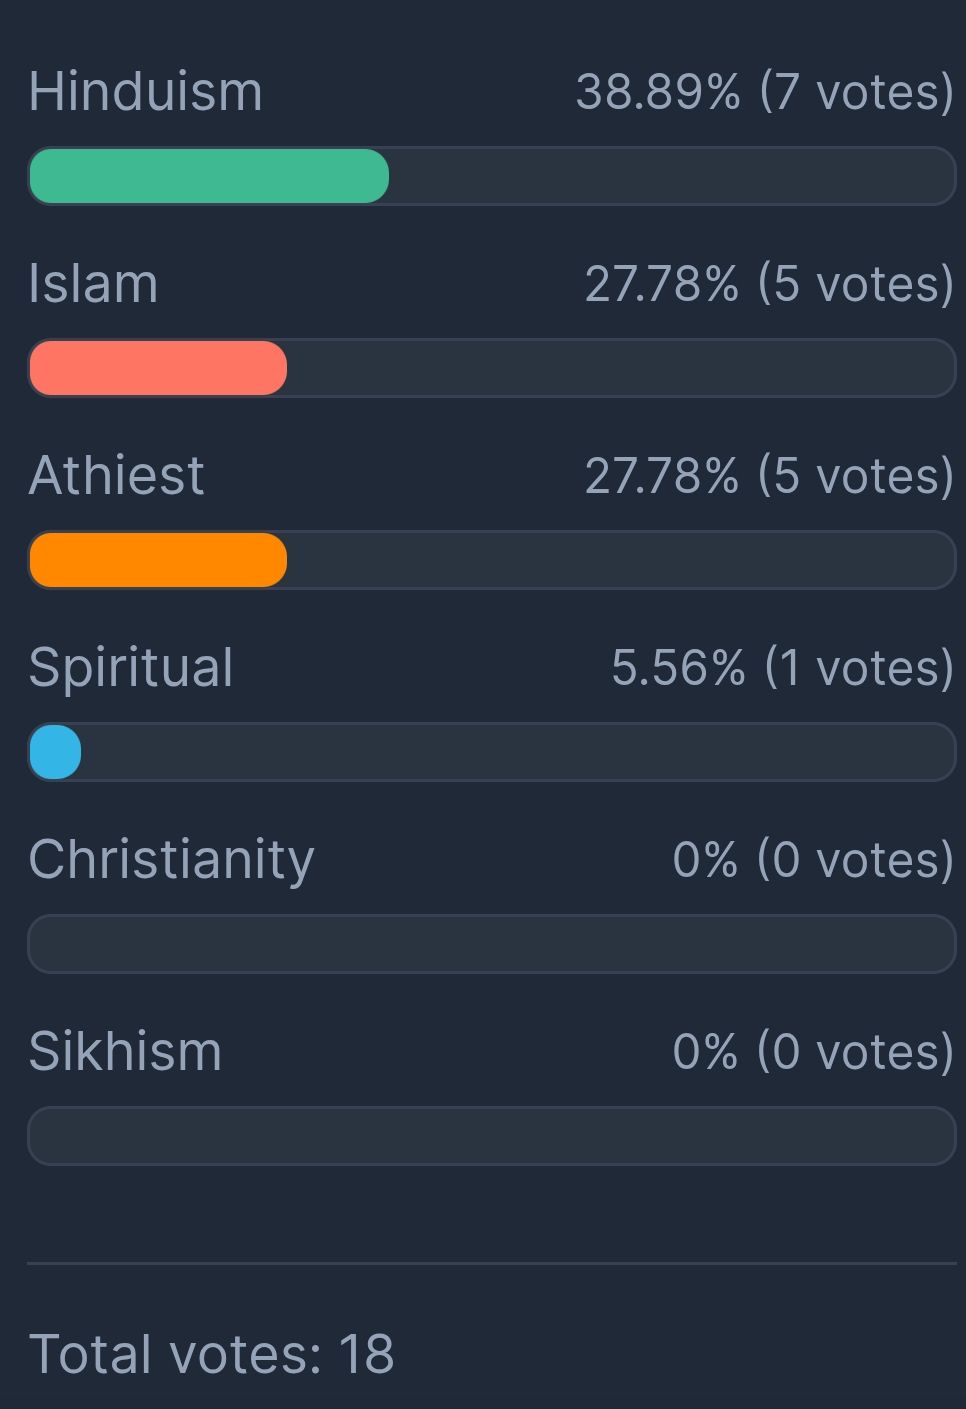Screen dimensions: 966x1409
Task: Select the Islam poll option label
Action: coord(93,284)
